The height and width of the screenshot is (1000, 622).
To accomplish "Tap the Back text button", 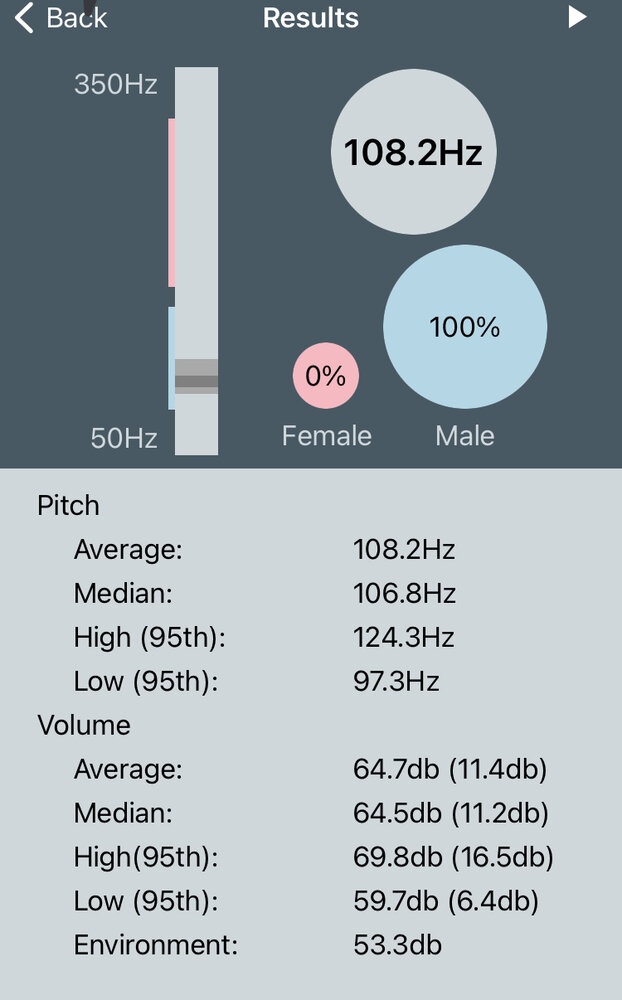I will [77, 18].
